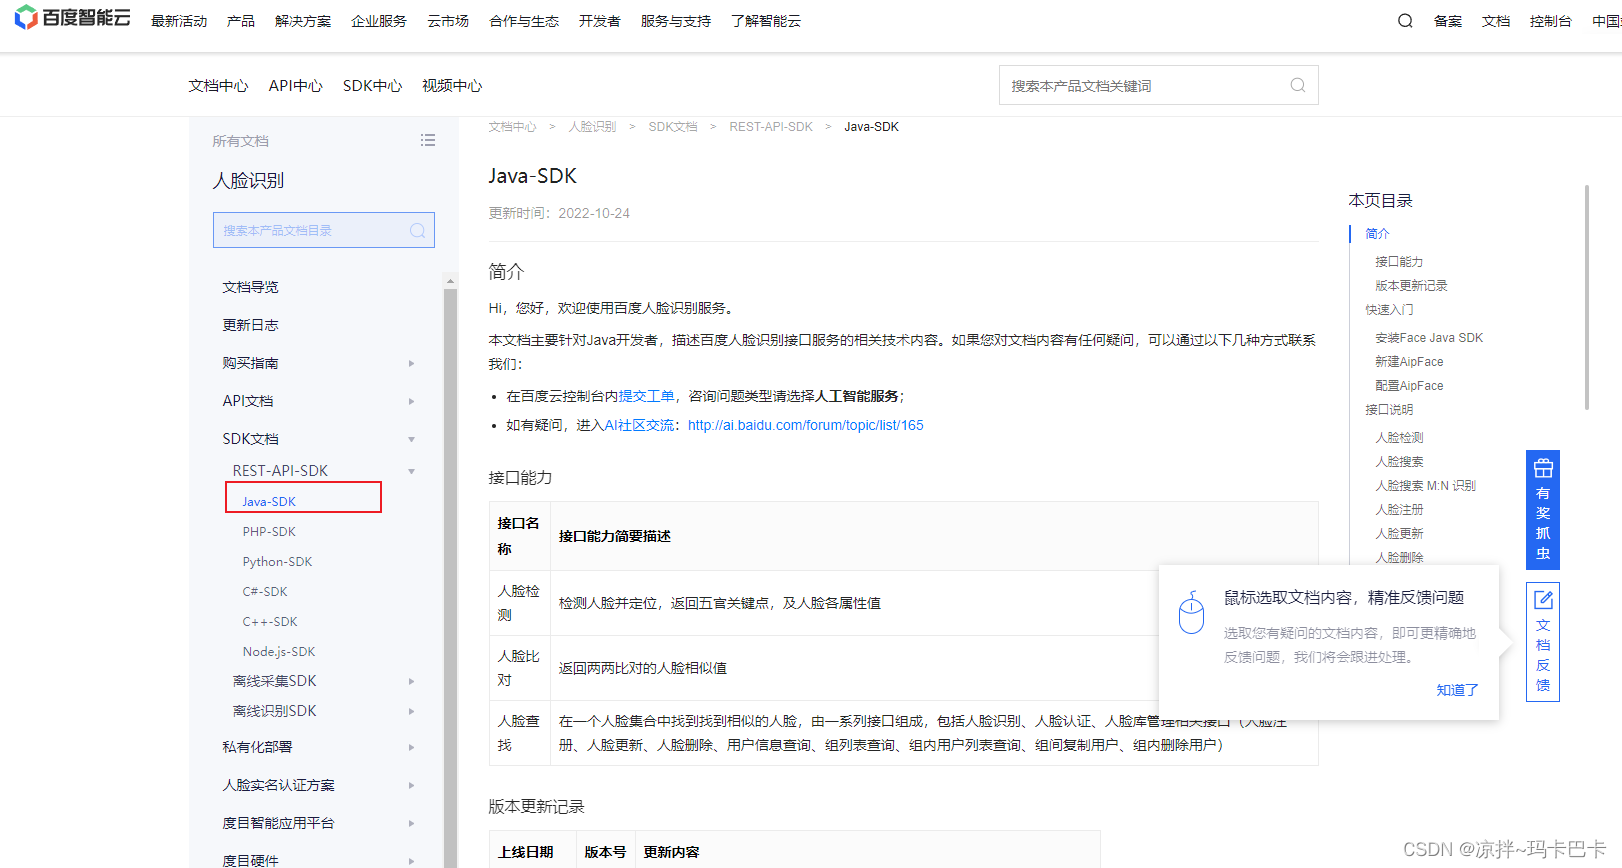Expand 人脸实名认证方案 arrow
This screenshot has width=1622, height=868.
coord(411,786)
